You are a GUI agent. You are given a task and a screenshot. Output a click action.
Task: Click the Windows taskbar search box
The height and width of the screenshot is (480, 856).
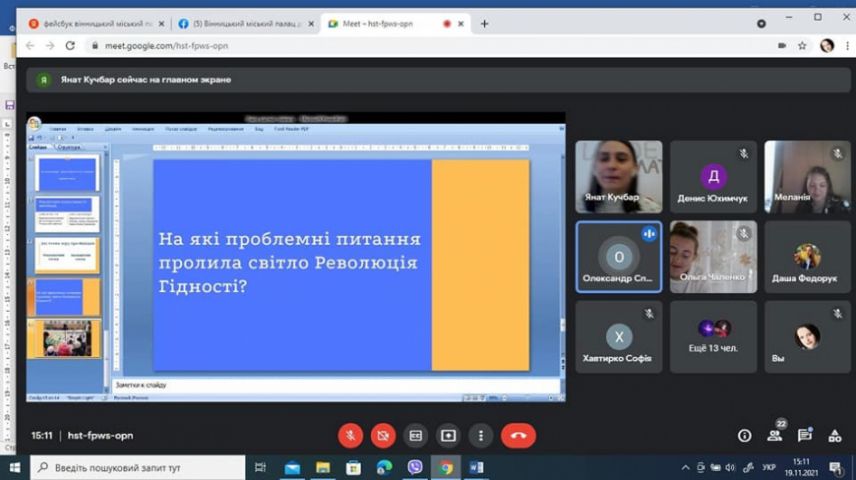coord(140,467)
